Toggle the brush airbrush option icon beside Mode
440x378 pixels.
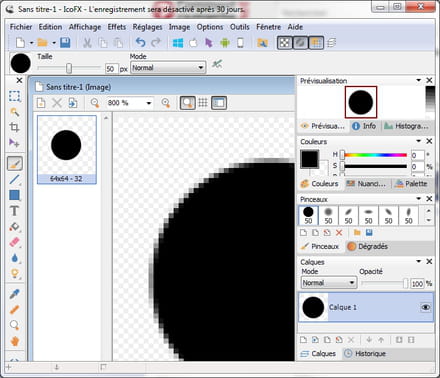(x=217, y=64)
